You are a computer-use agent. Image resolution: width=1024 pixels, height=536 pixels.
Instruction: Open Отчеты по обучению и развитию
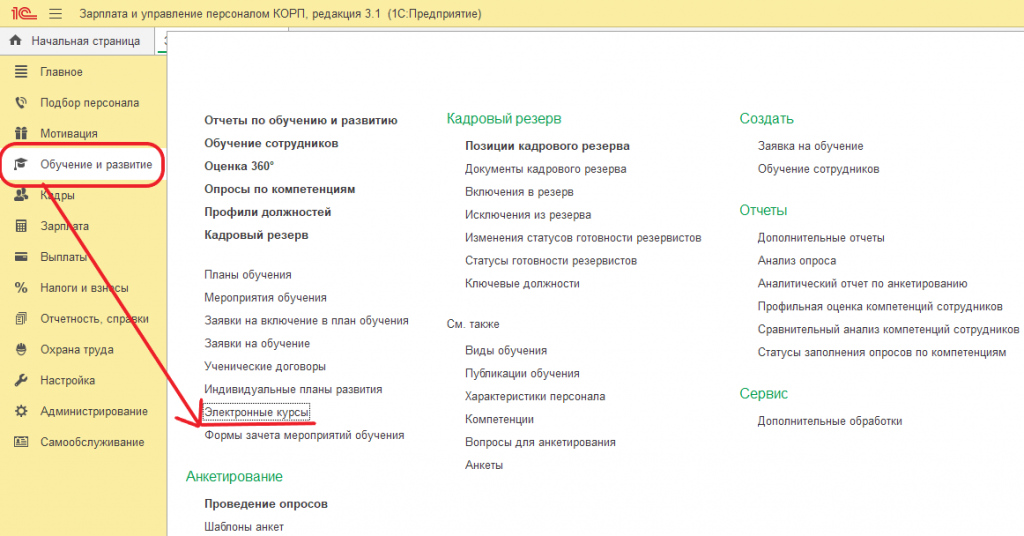click(300, 120)
